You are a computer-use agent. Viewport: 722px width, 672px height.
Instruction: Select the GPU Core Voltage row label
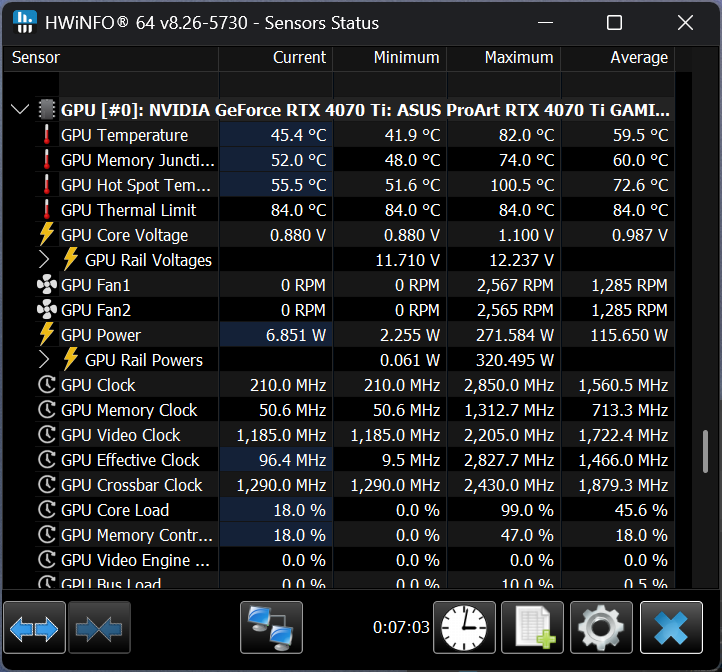coord(124,235)
